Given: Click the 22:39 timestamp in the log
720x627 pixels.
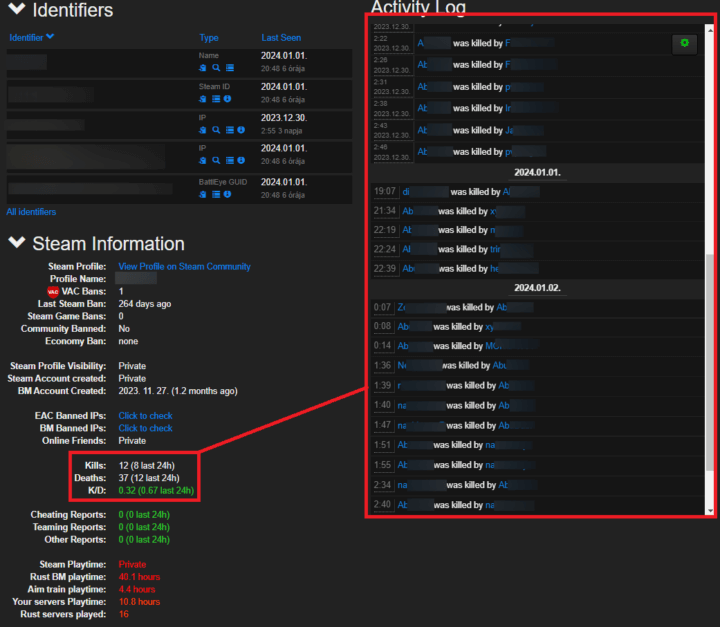Looking at the screenshot, I should pos(384,269).
